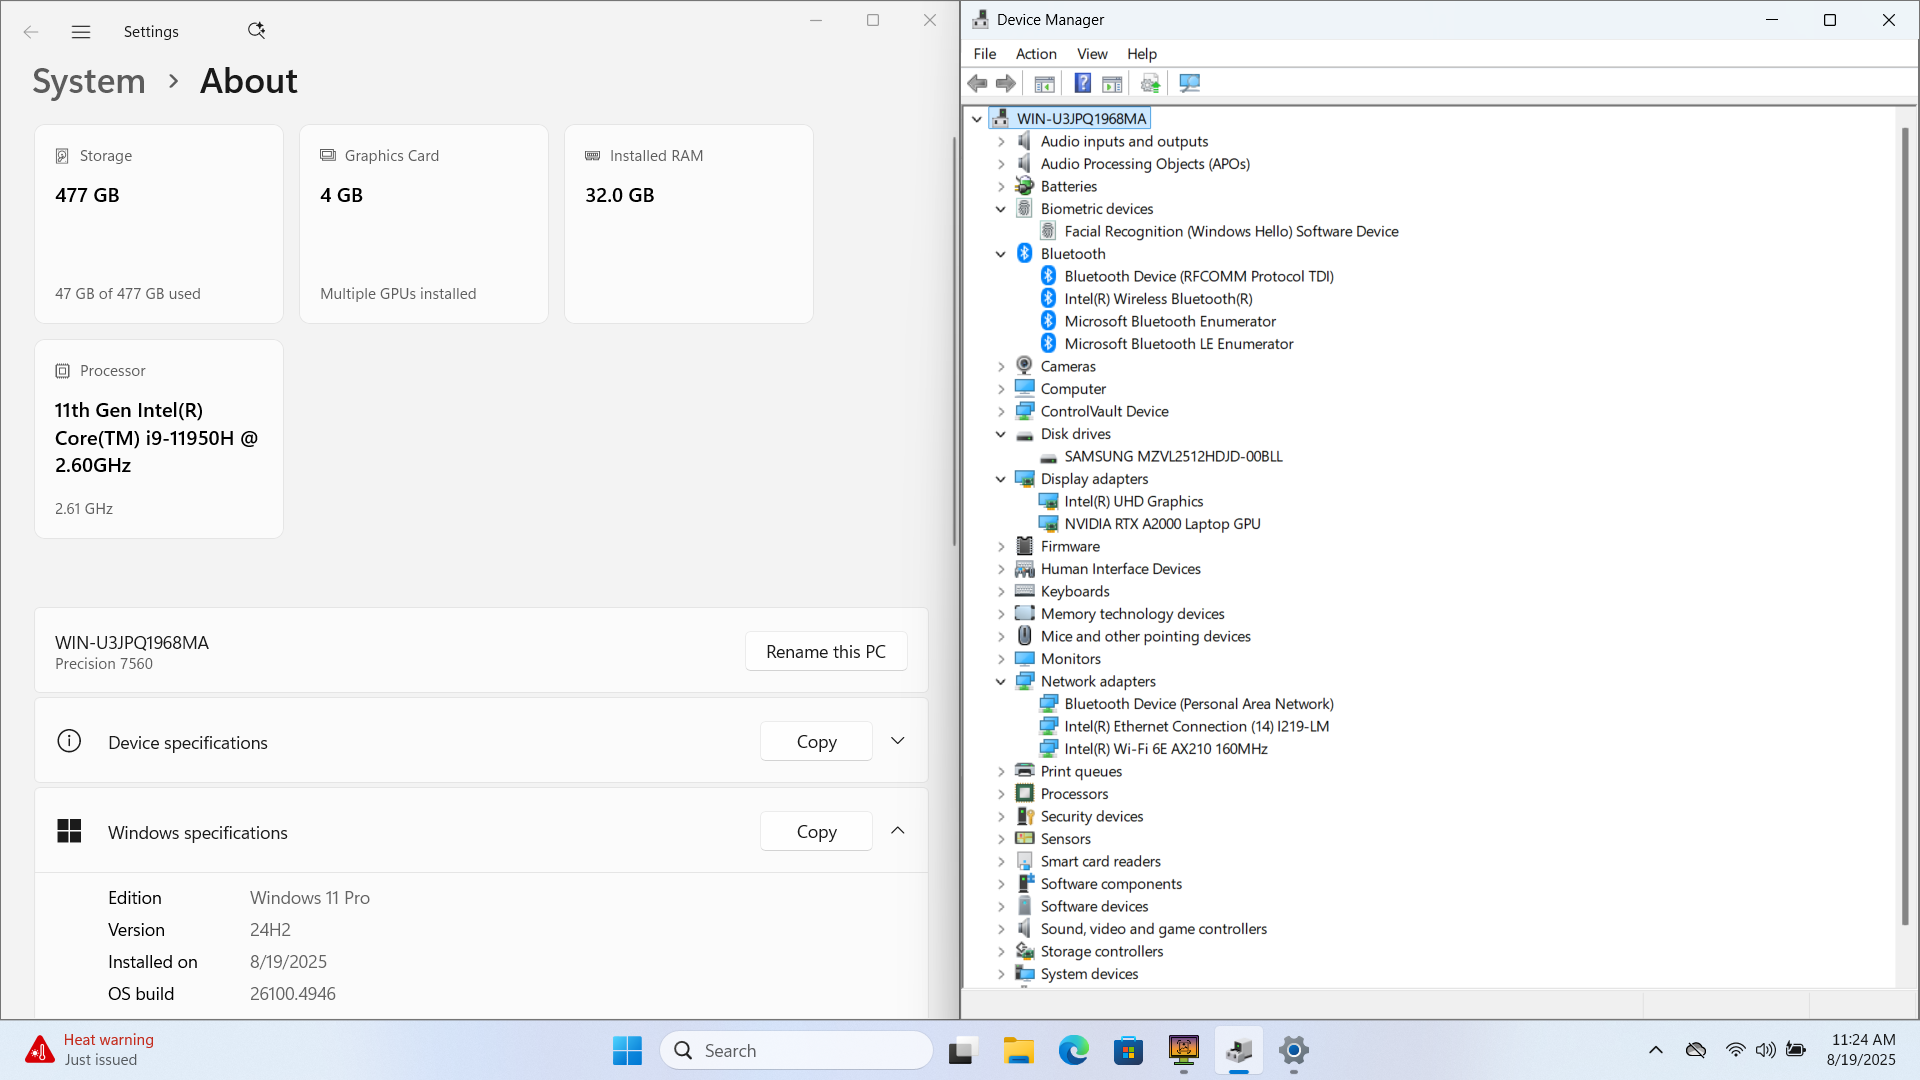Open the View menu
Screen dimensions: 1920x1080
(x=1091, y=54)
